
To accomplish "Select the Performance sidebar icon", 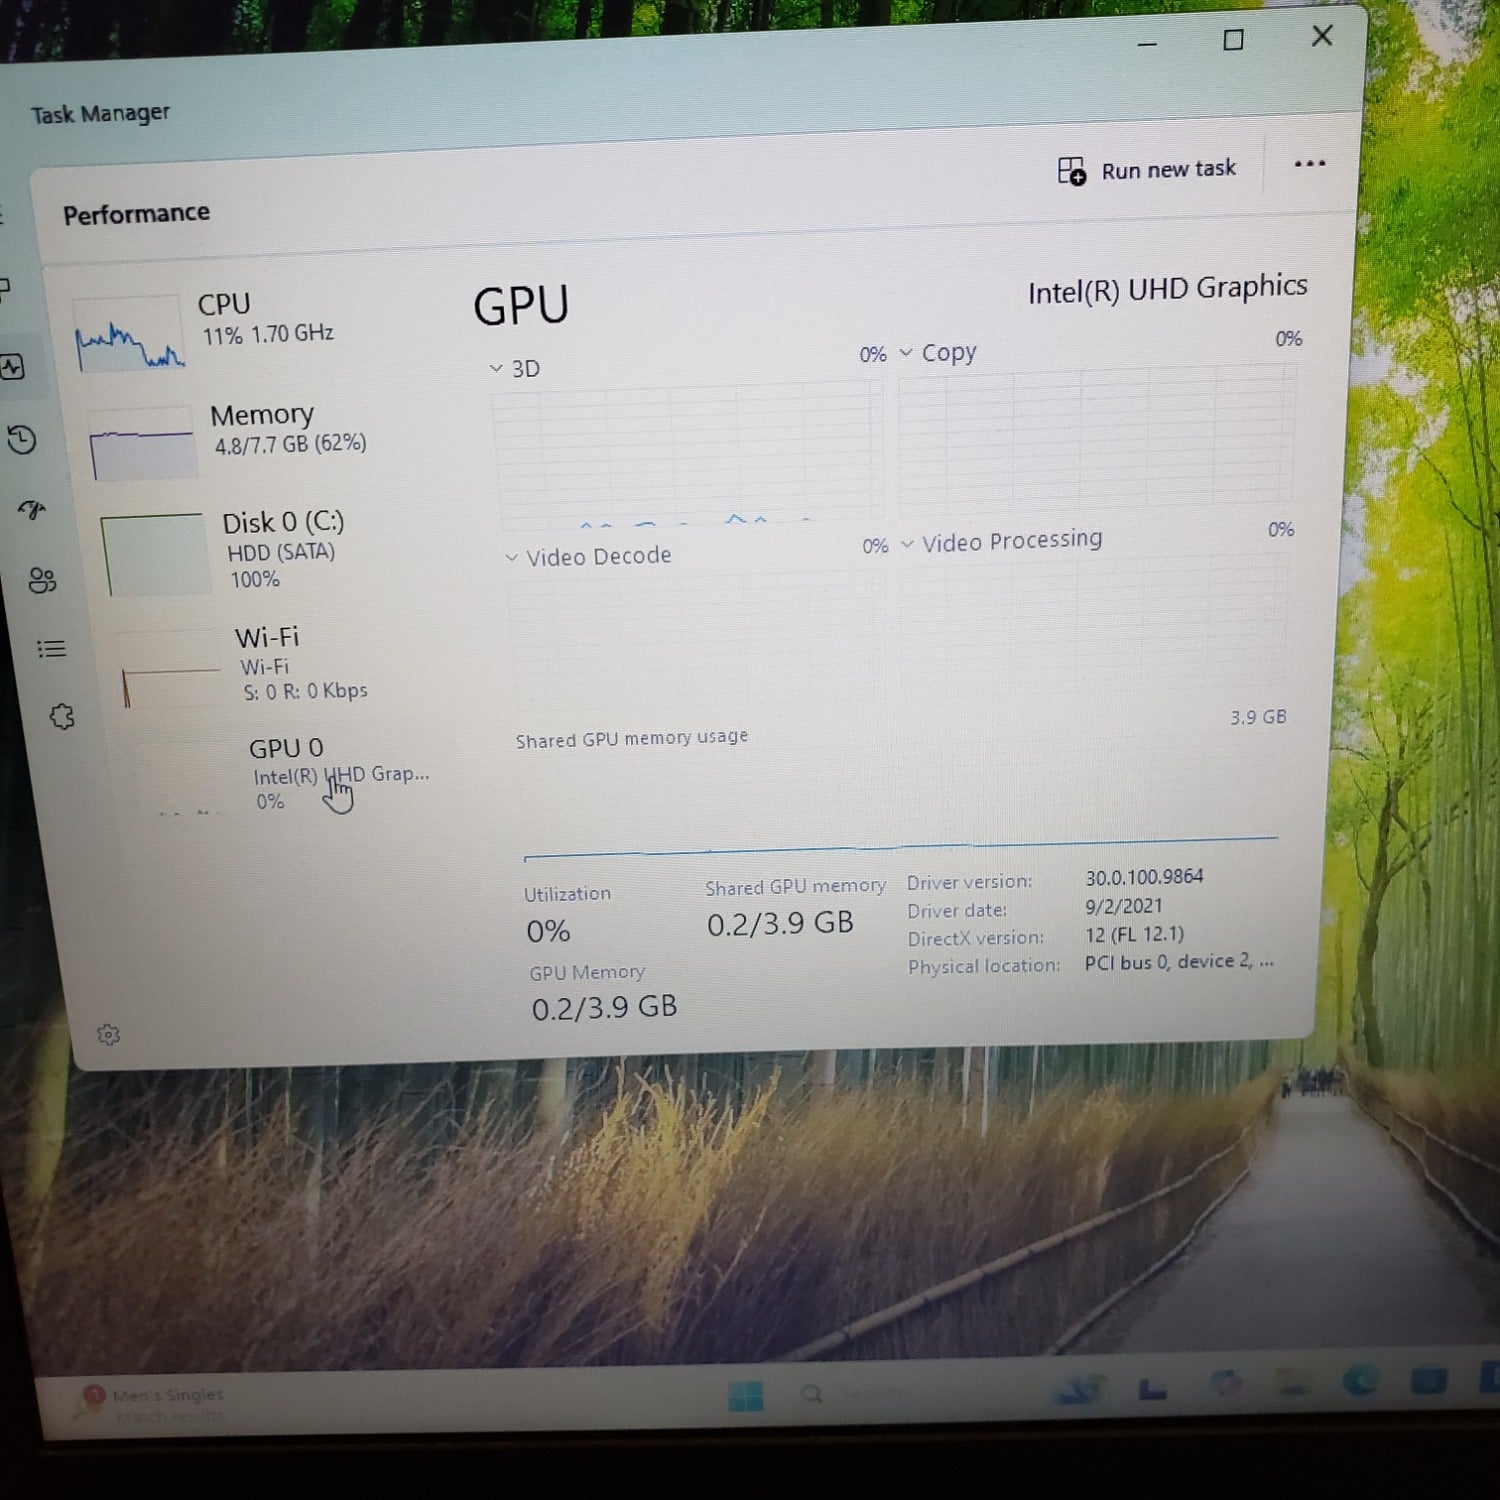I will pyautogui.click(x=14, y=367).
